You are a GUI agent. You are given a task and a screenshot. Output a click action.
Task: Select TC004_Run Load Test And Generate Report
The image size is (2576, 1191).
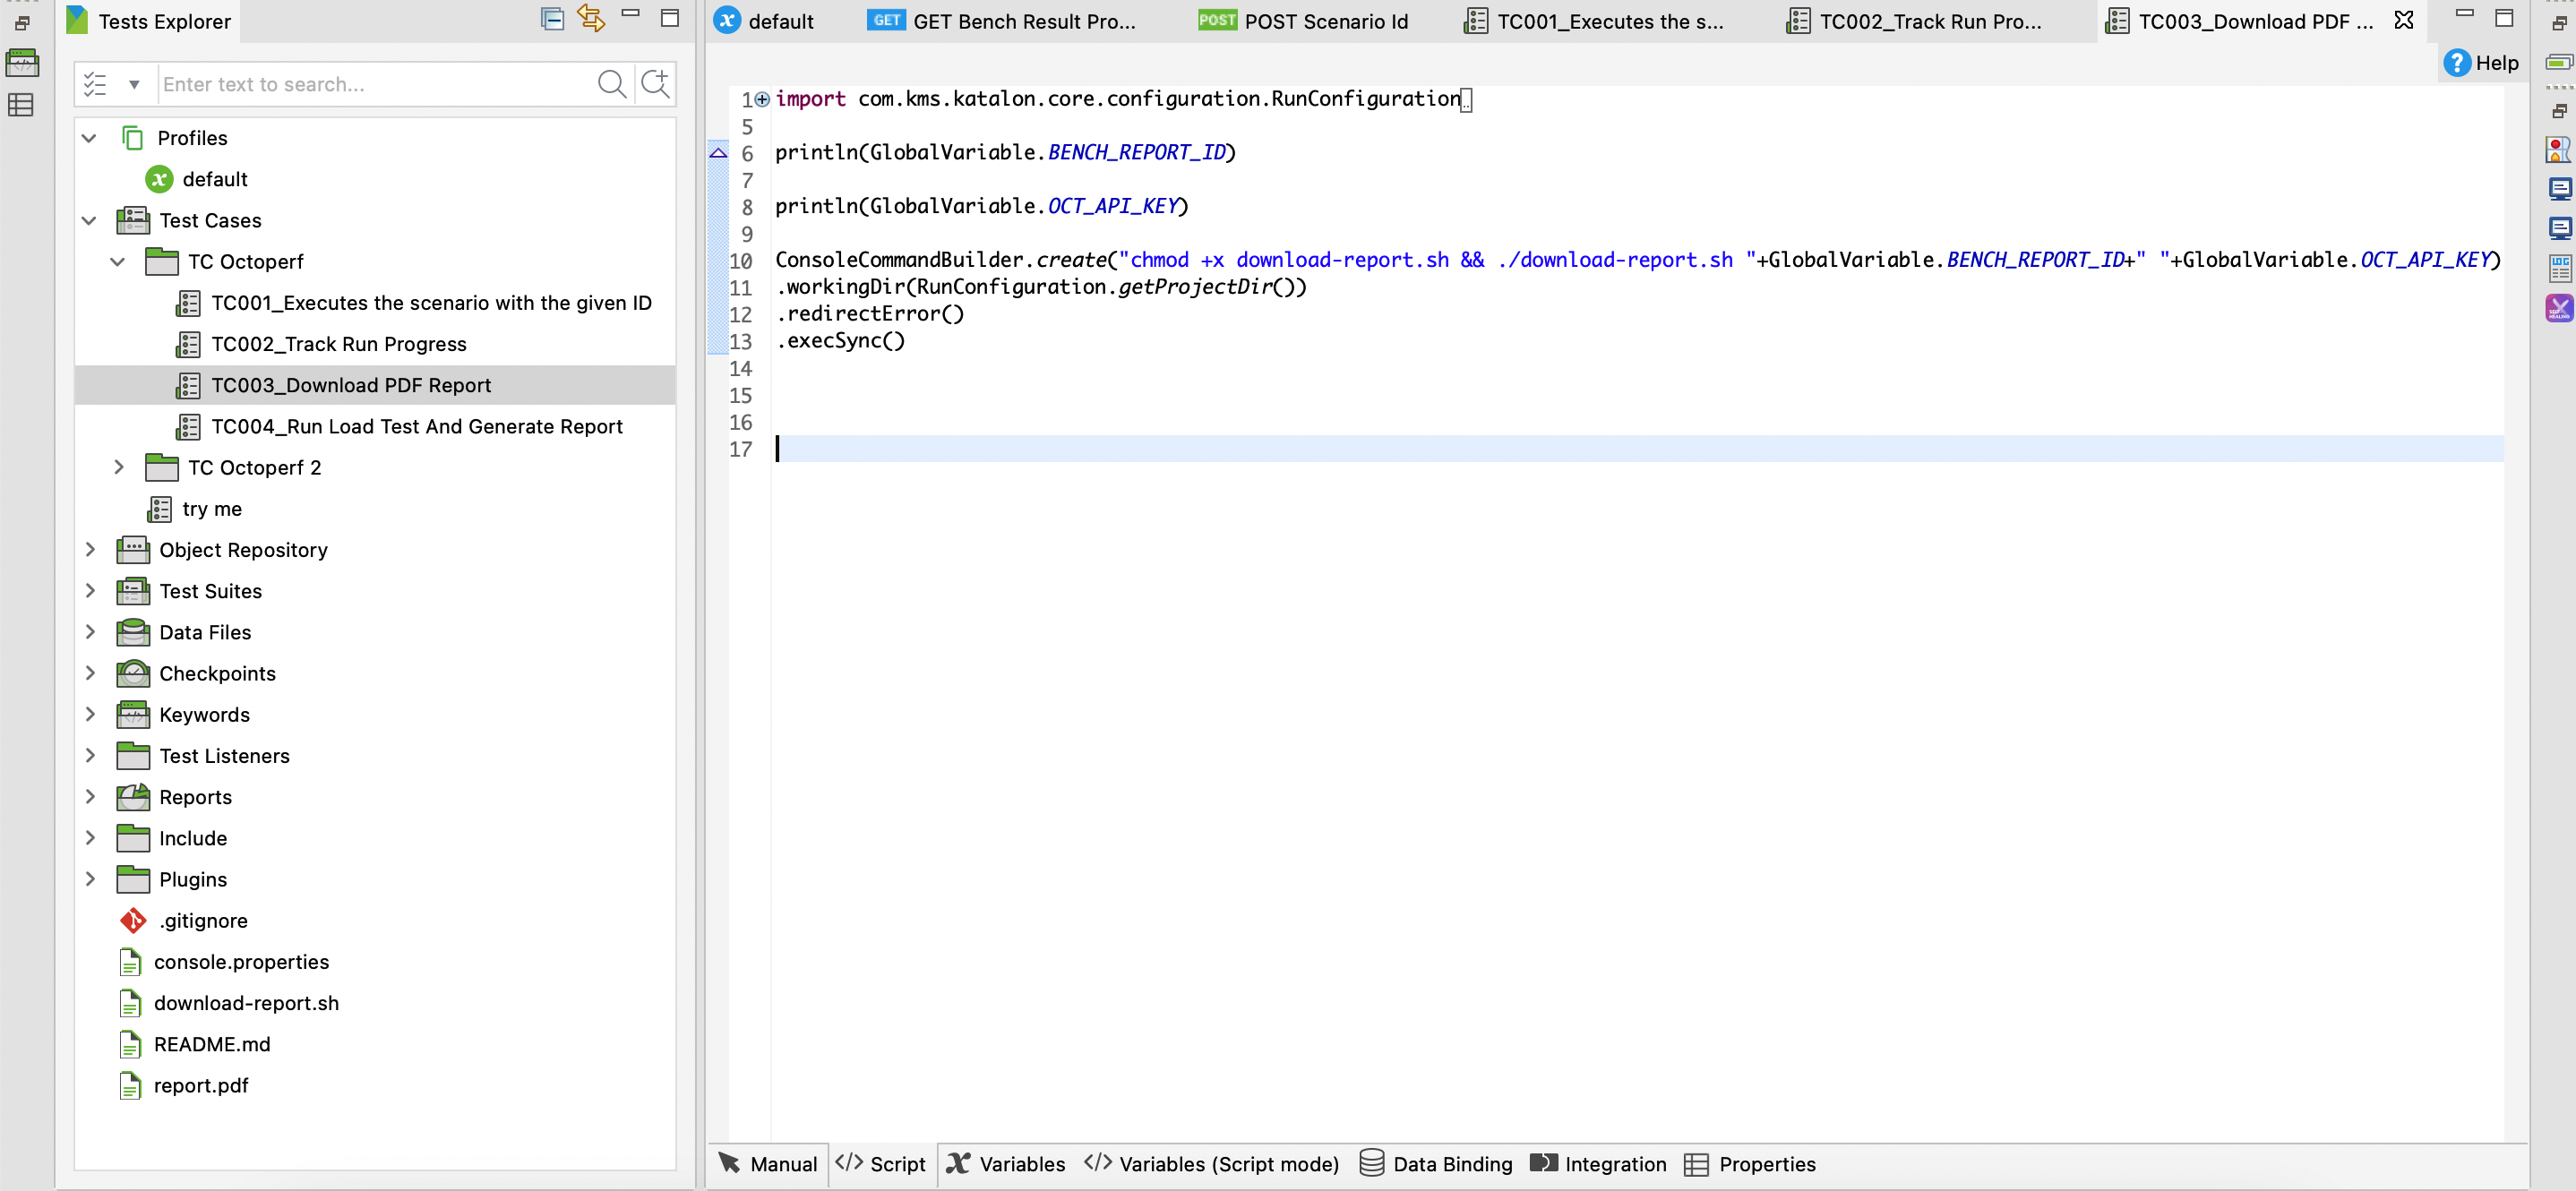pyautogui.click(x=417, y=425)
